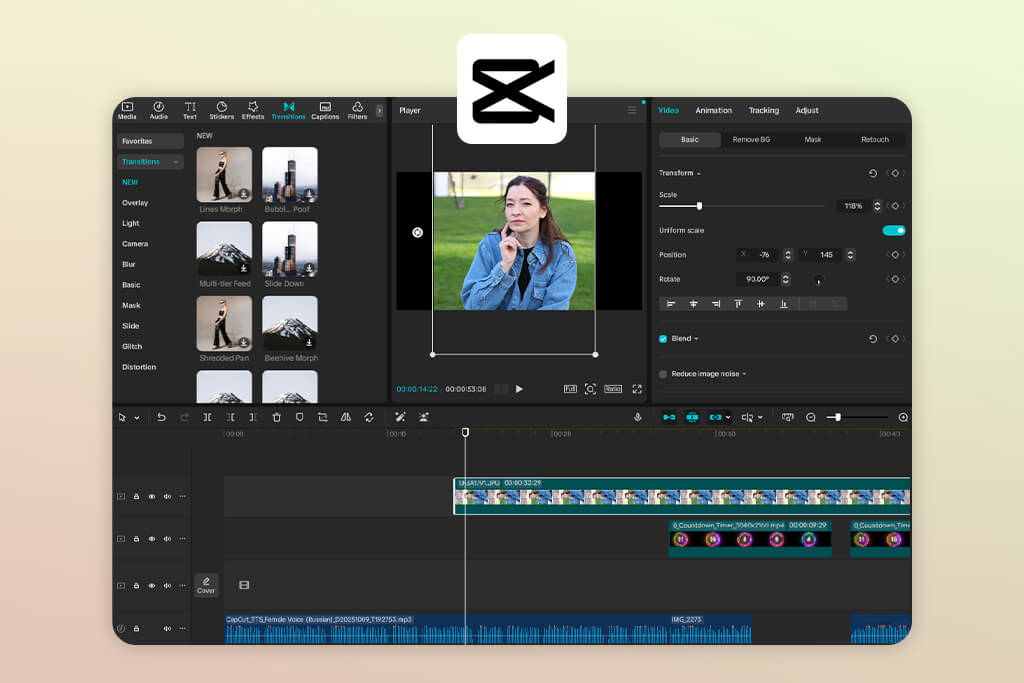
Task: Adjust the Scale slider handle
Action: click(699, 206)
